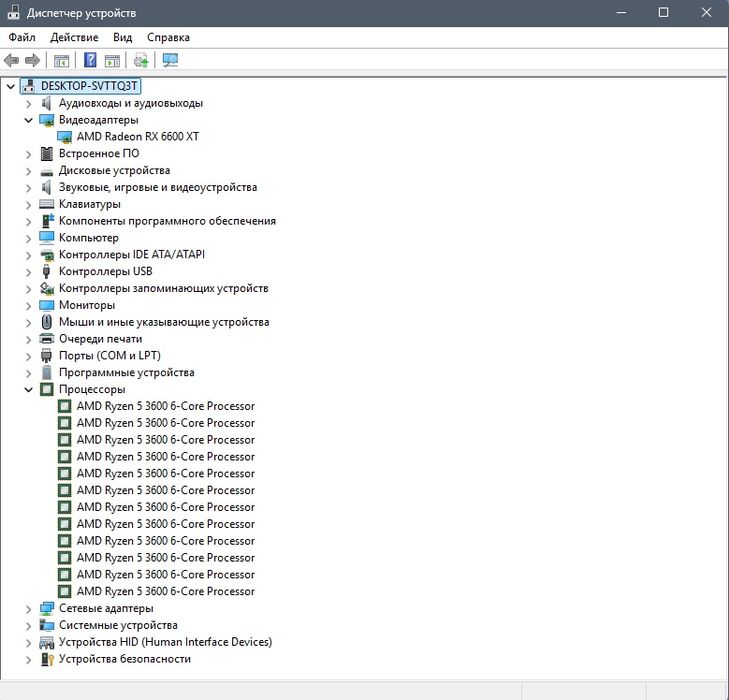Expand the Системные устройства category
Image resolution: width=729 pixels, height=700 pixels.
point(28,626)
